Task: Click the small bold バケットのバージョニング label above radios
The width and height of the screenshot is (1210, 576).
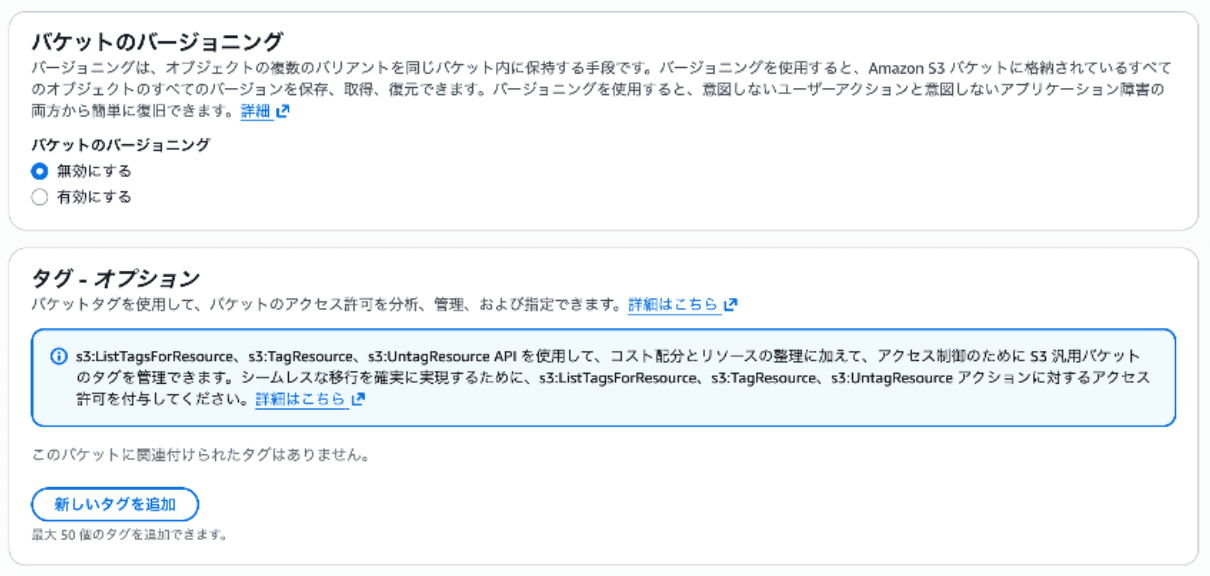Action: 120,145
